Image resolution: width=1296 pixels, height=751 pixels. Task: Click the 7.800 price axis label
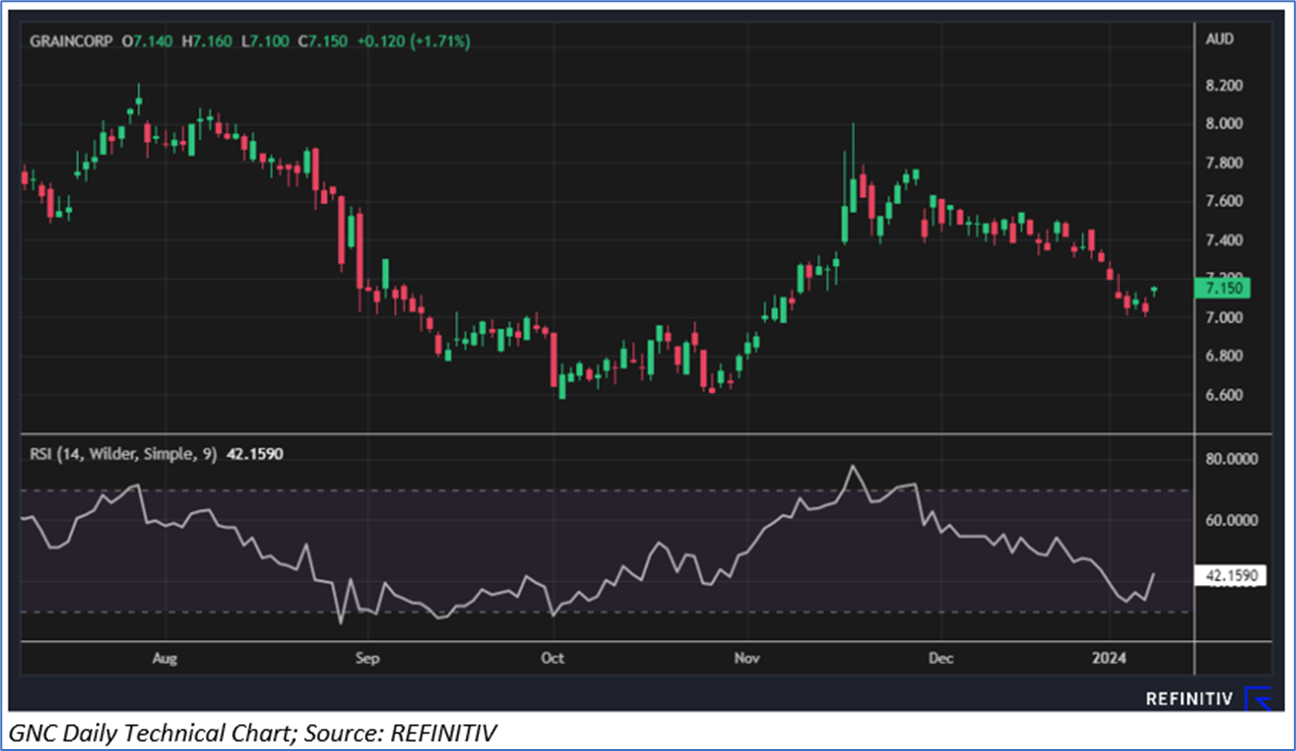pyautogui.click(x=1223, y=163)
